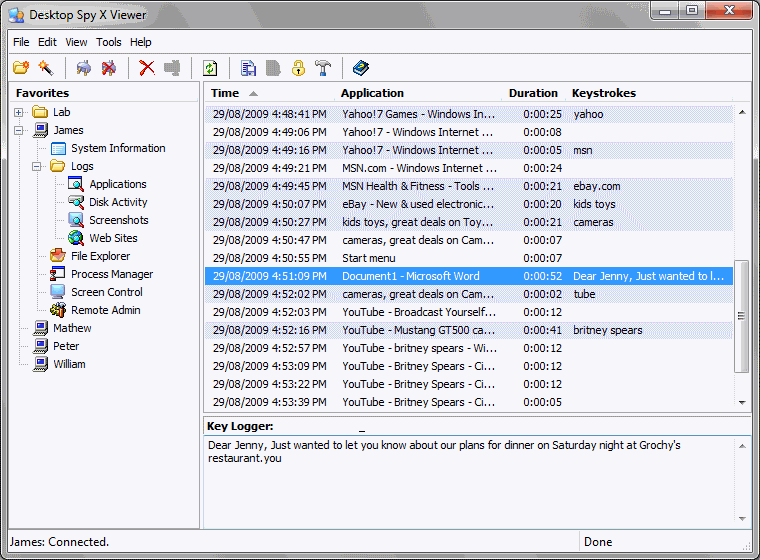The image size is (760, 560).
Task: Click Key Logger pane scroll down arrow
Action: pos(742,519)
